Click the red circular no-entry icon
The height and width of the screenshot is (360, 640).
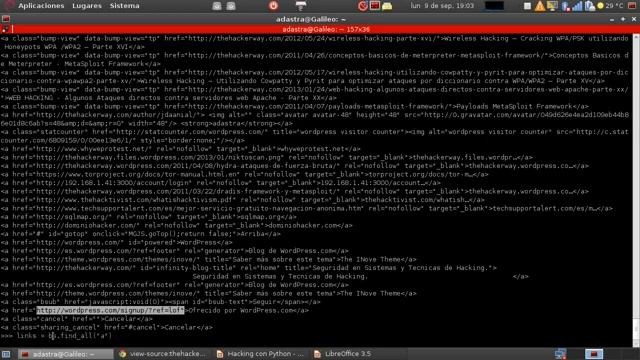tap(362, 6)
